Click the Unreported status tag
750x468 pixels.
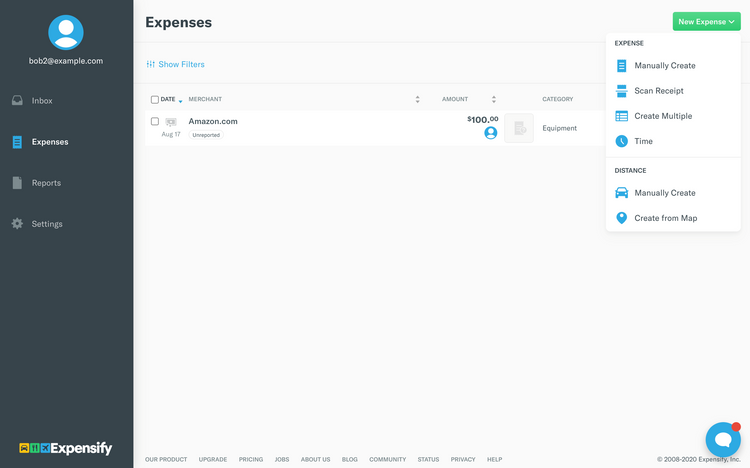click(x=206, y=135)
